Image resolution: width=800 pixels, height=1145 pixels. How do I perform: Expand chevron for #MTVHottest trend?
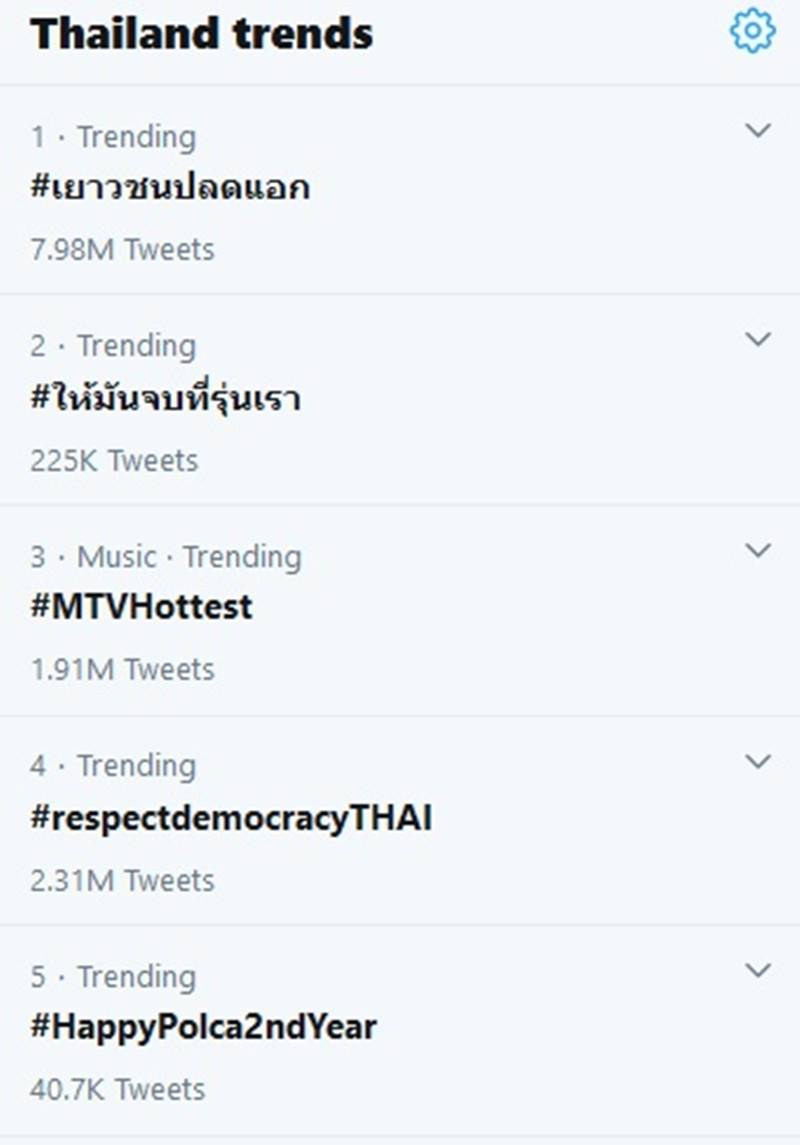click(x=759, y=550)
